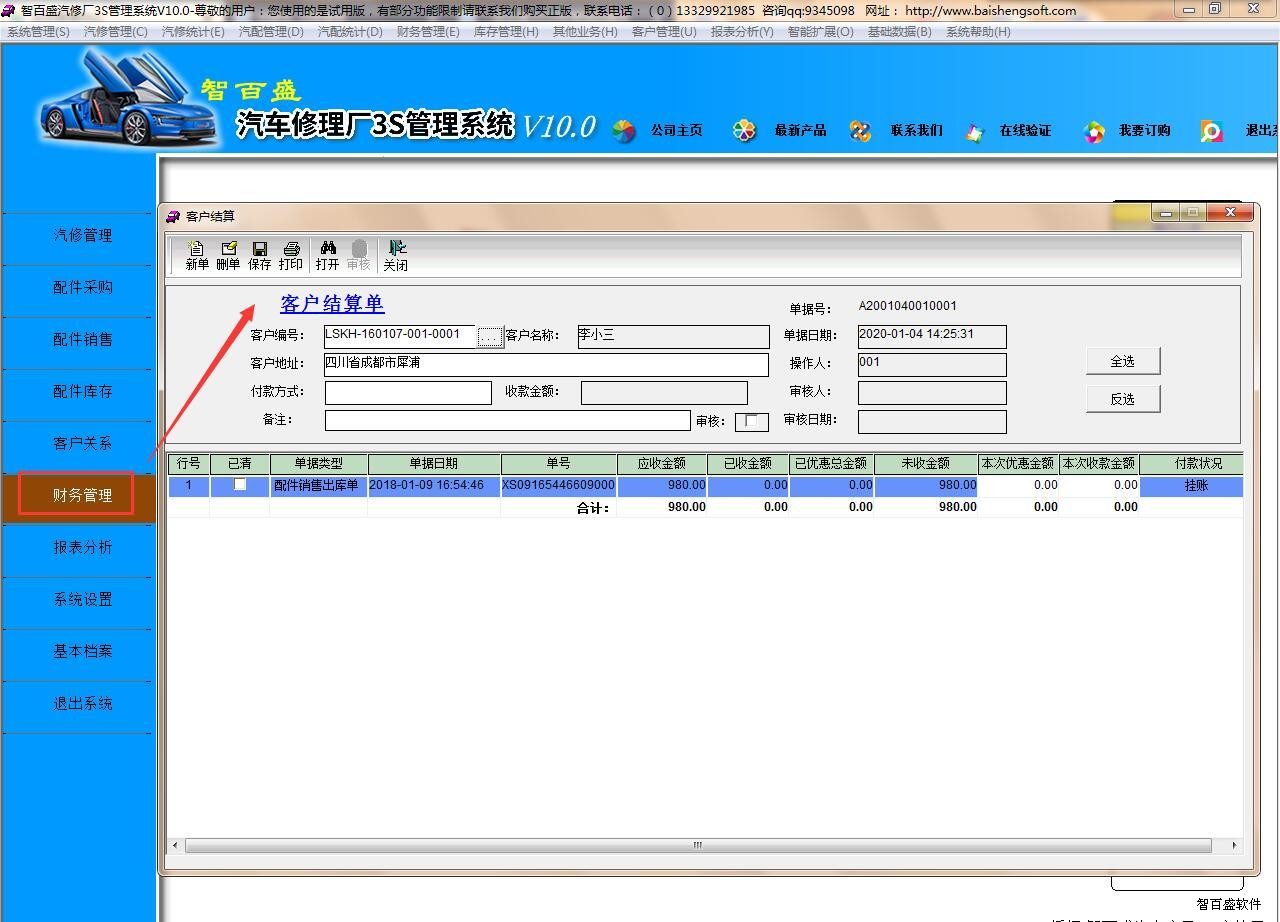Click the 2018-01-09 16:54:46 date cell
The image size is (1280, 922).
click(434, 486)
